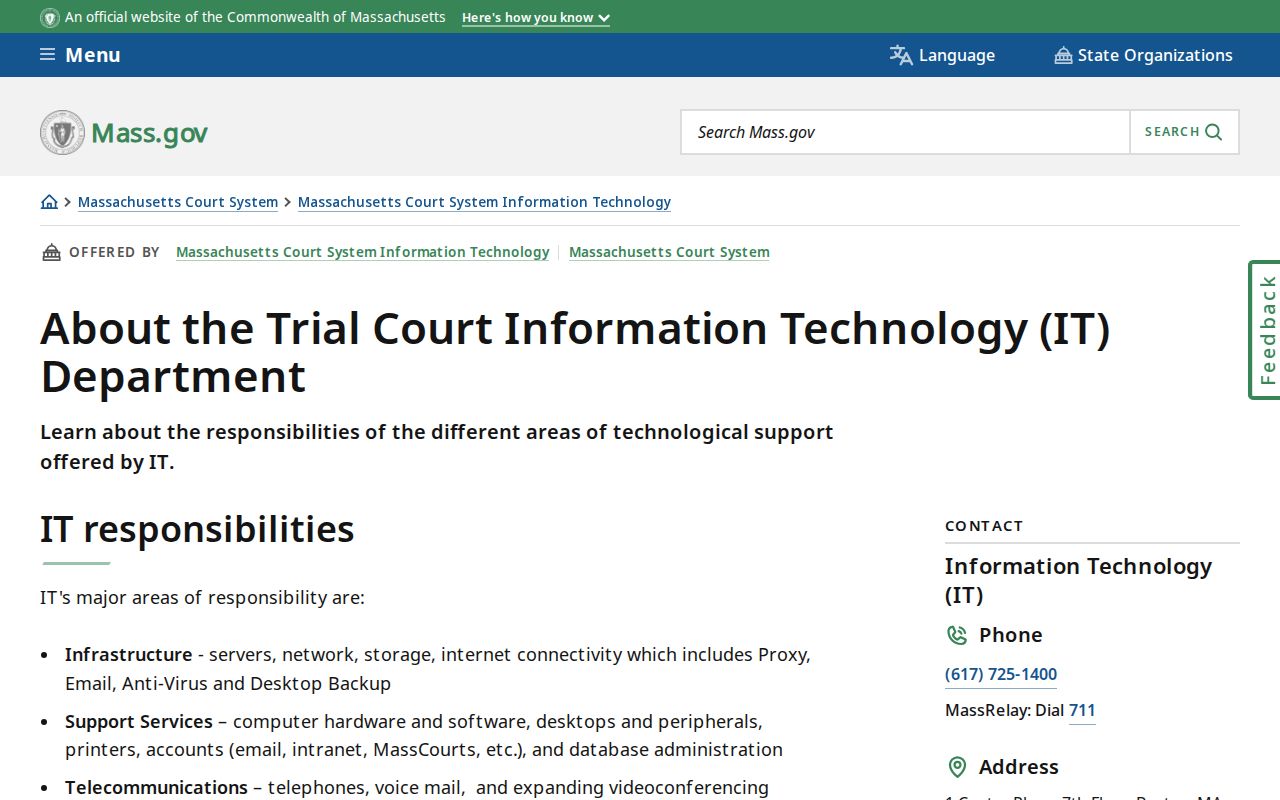The height and width of the screenshot is (800, 1280).
Task: Open the Menu navigation item
Action: (80, 55)
